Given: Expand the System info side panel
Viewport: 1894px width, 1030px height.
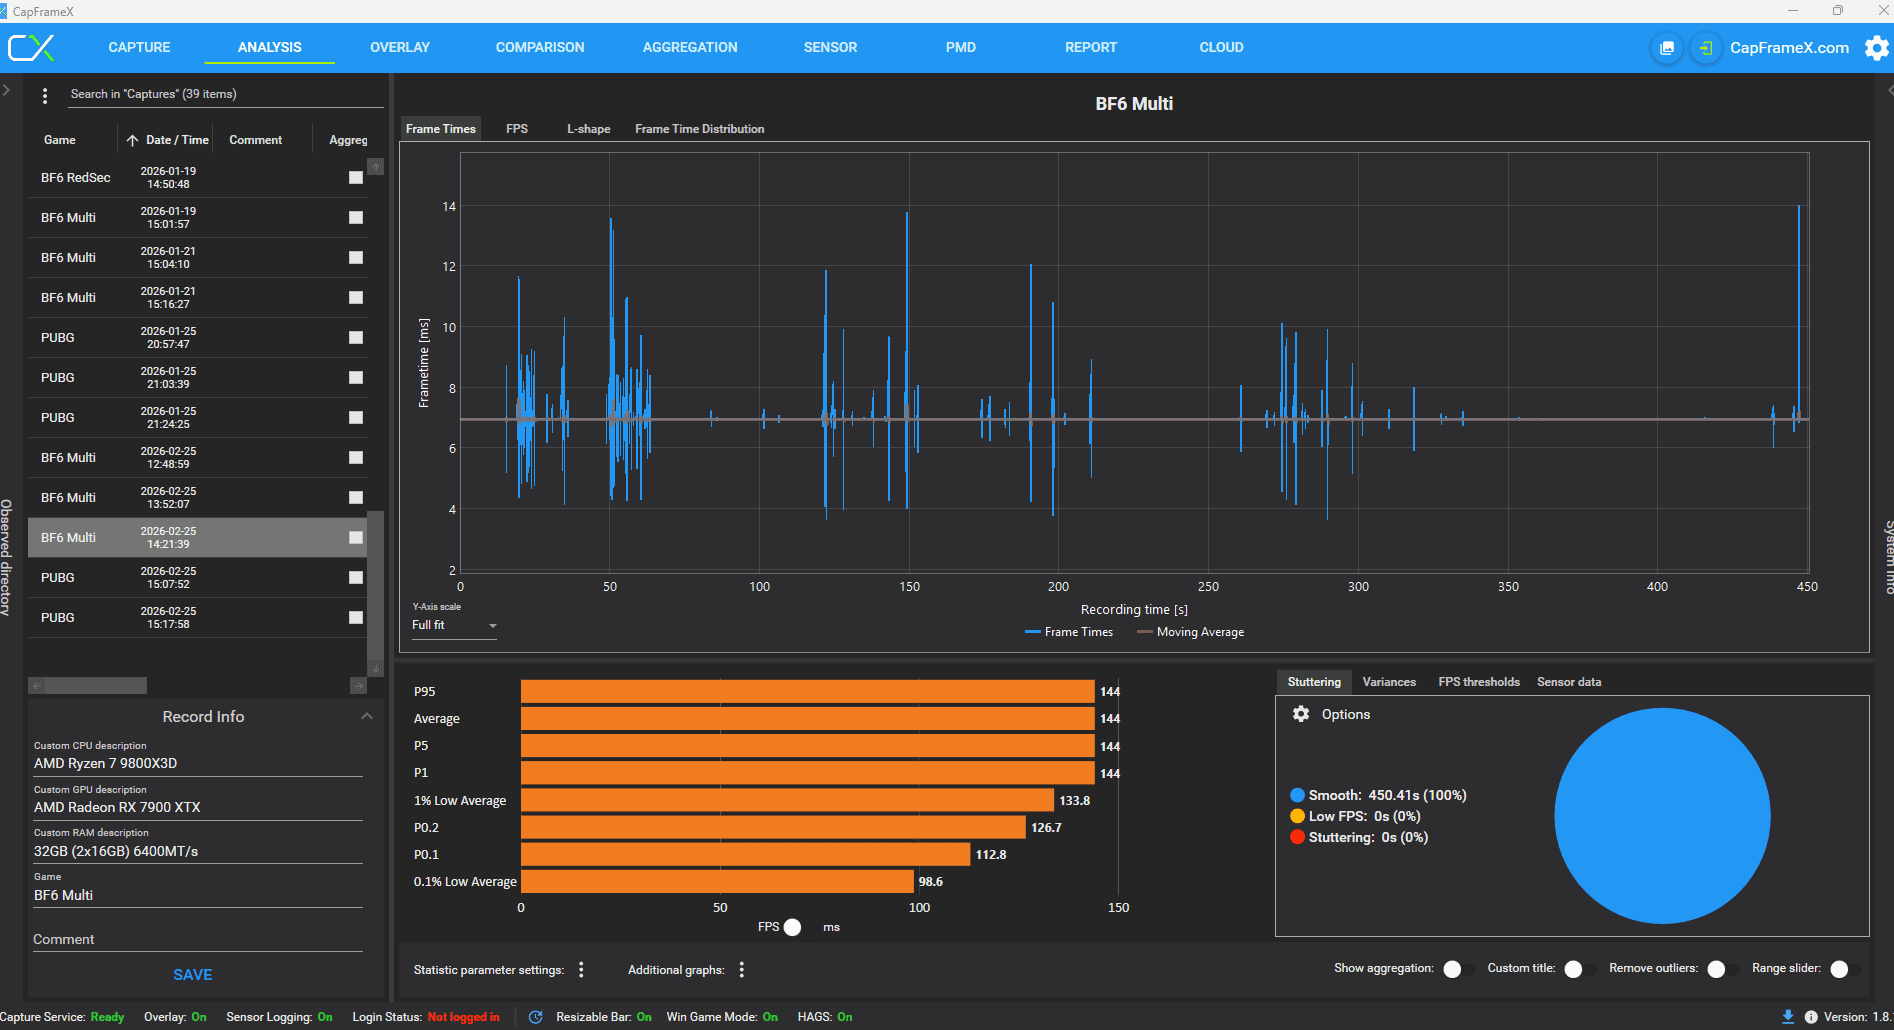Looking at the screenshot, I should (x=1888, y=557).
